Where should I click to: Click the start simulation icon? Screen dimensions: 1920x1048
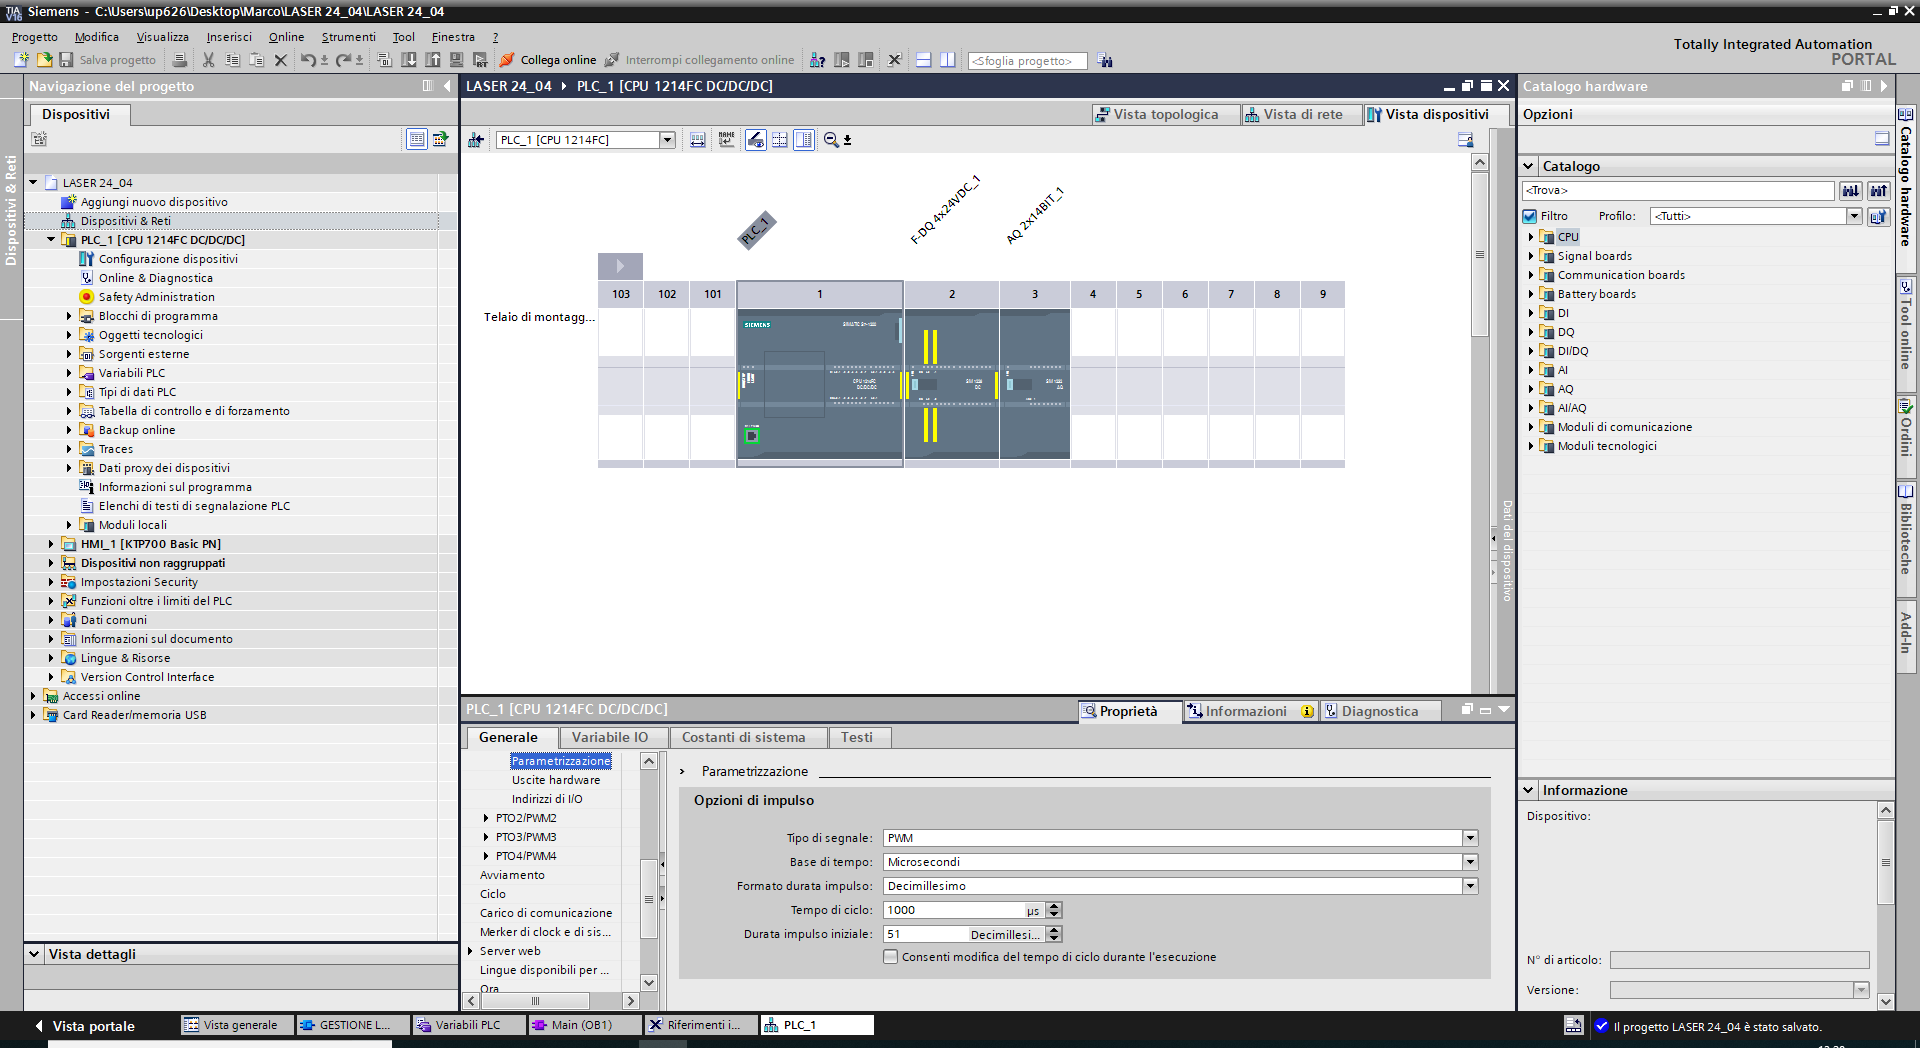(457, 60)
